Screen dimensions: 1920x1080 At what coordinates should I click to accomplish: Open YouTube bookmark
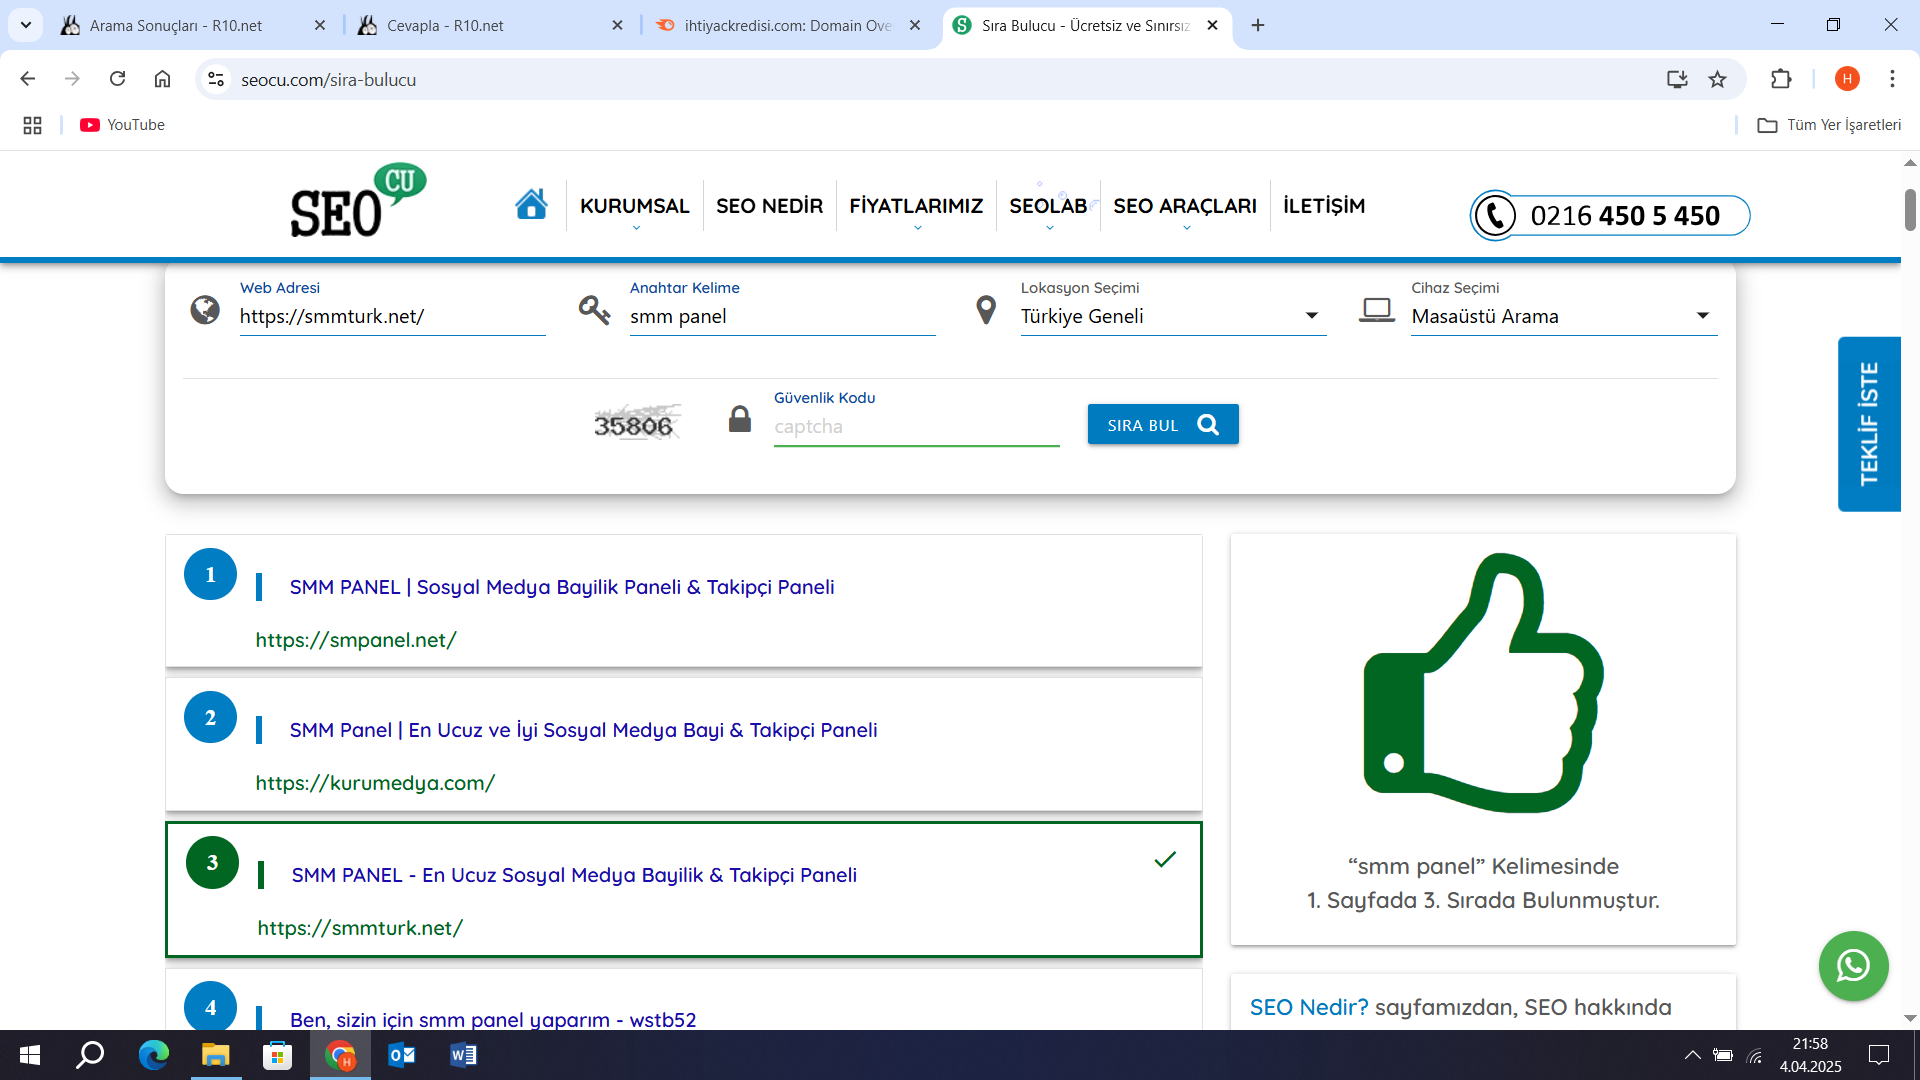[x=122, y=125]
